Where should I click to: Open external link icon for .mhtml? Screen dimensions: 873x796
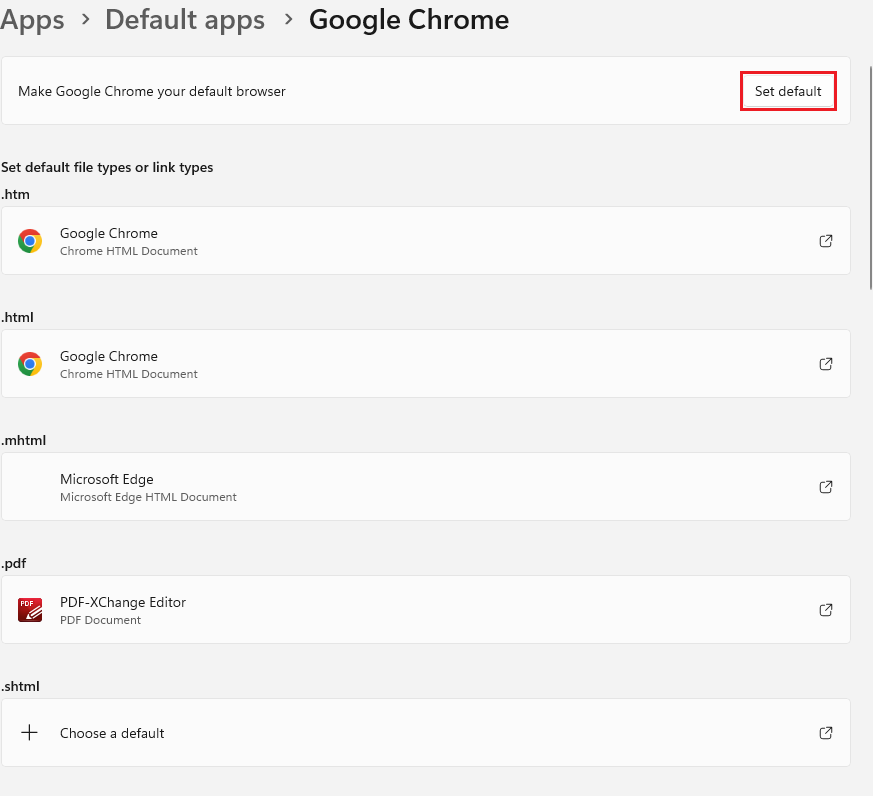[826, 487]
